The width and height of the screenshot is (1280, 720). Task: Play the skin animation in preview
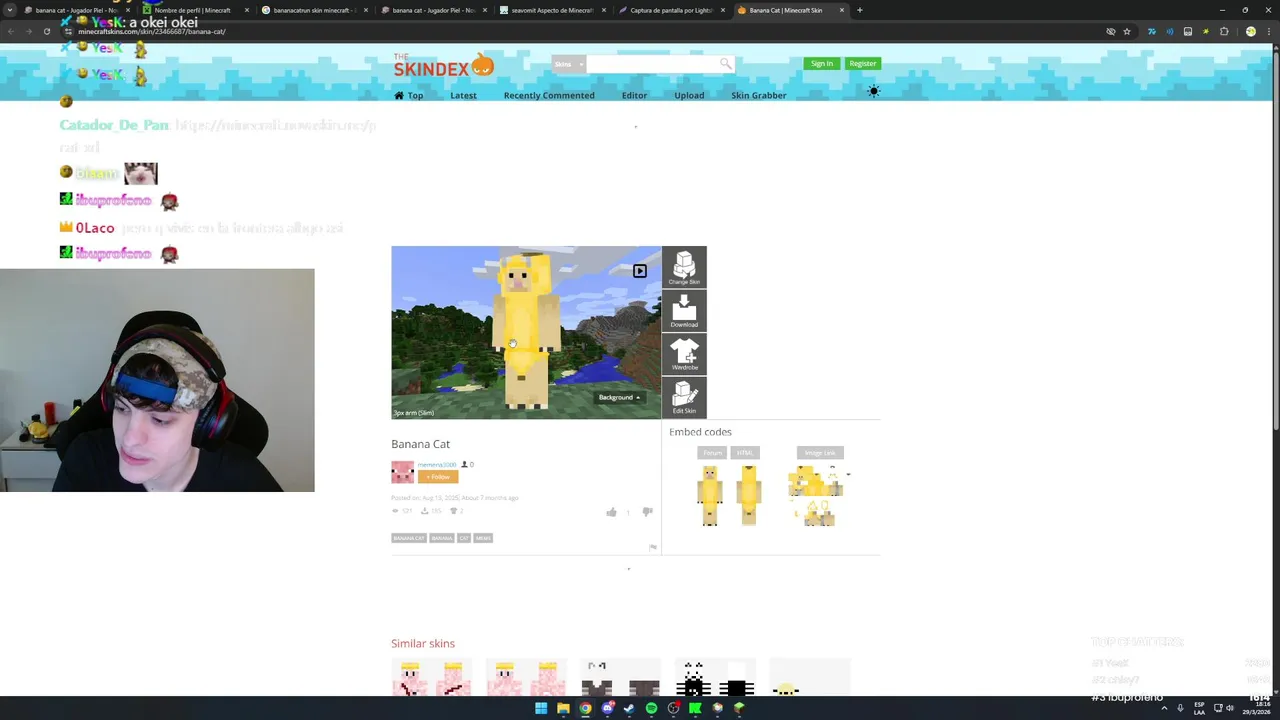point(640,271)
